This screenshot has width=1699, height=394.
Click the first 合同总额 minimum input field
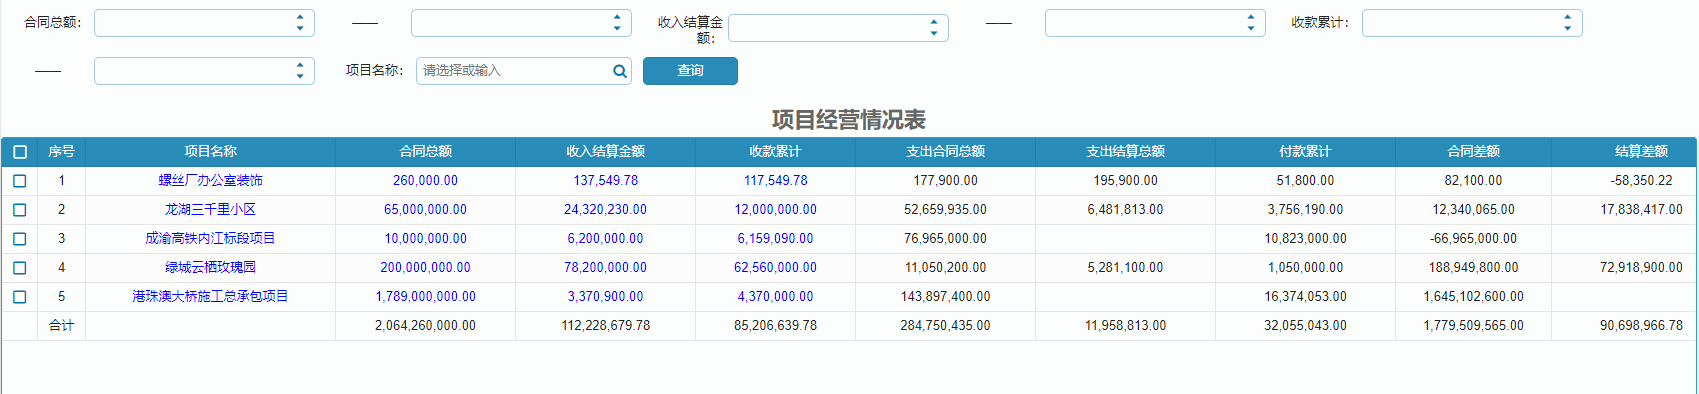click(x=204, y=23)
